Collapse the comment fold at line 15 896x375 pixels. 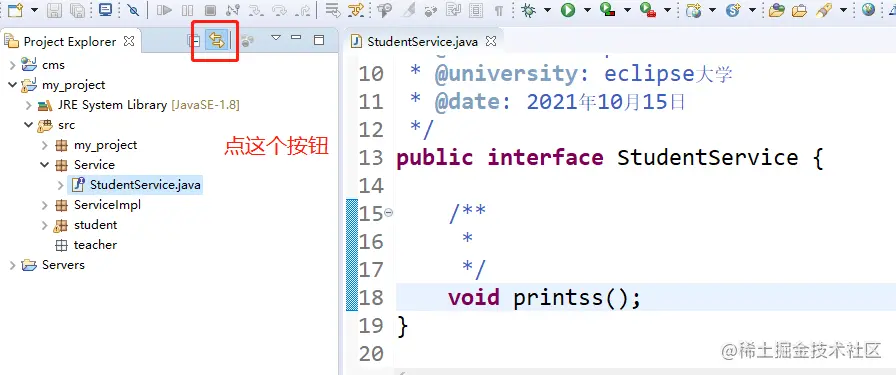pos(389,213)
